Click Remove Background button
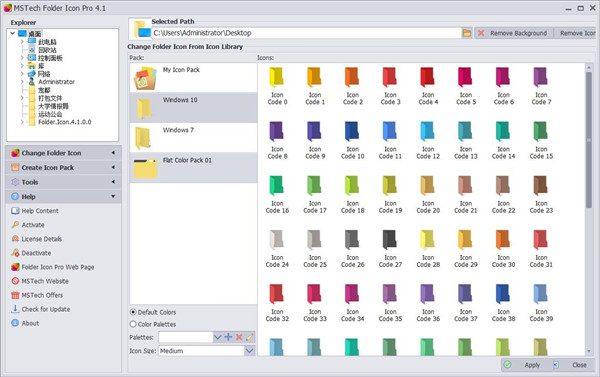 [x=514, y=33]
